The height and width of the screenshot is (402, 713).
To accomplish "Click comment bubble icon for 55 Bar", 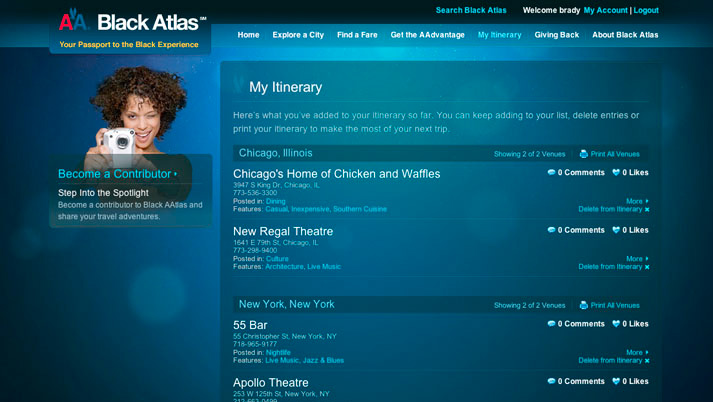I will [x=552, y=324].
